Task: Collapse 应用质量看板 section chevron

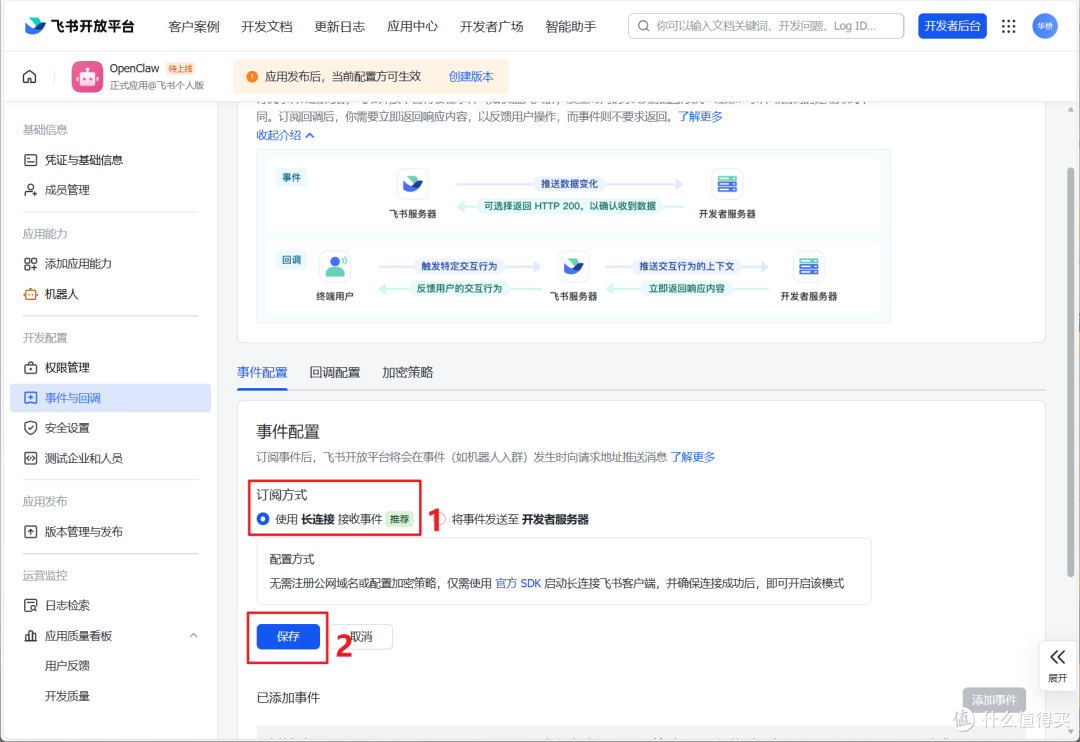Action: click(x=194, y=636)
